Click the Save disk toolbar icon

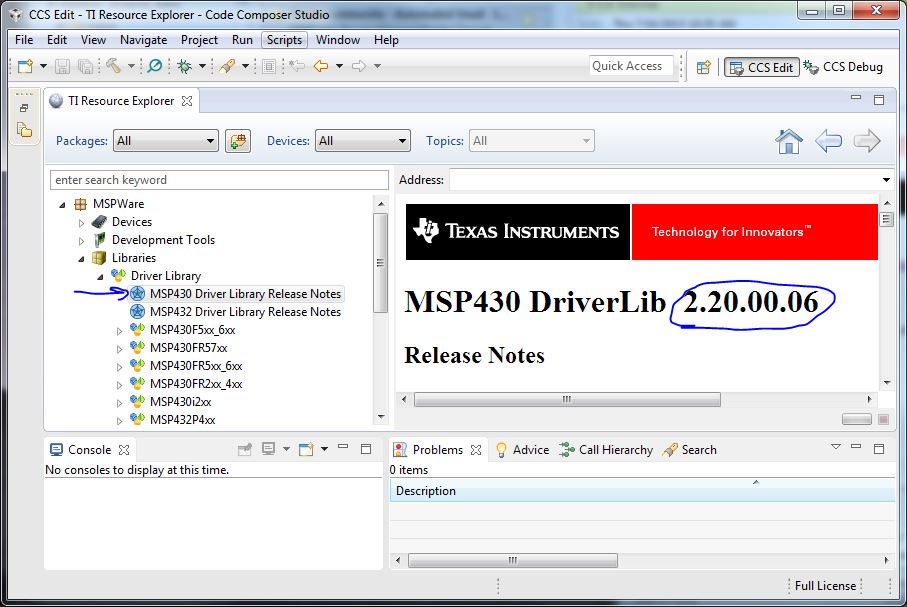[62, 67]
